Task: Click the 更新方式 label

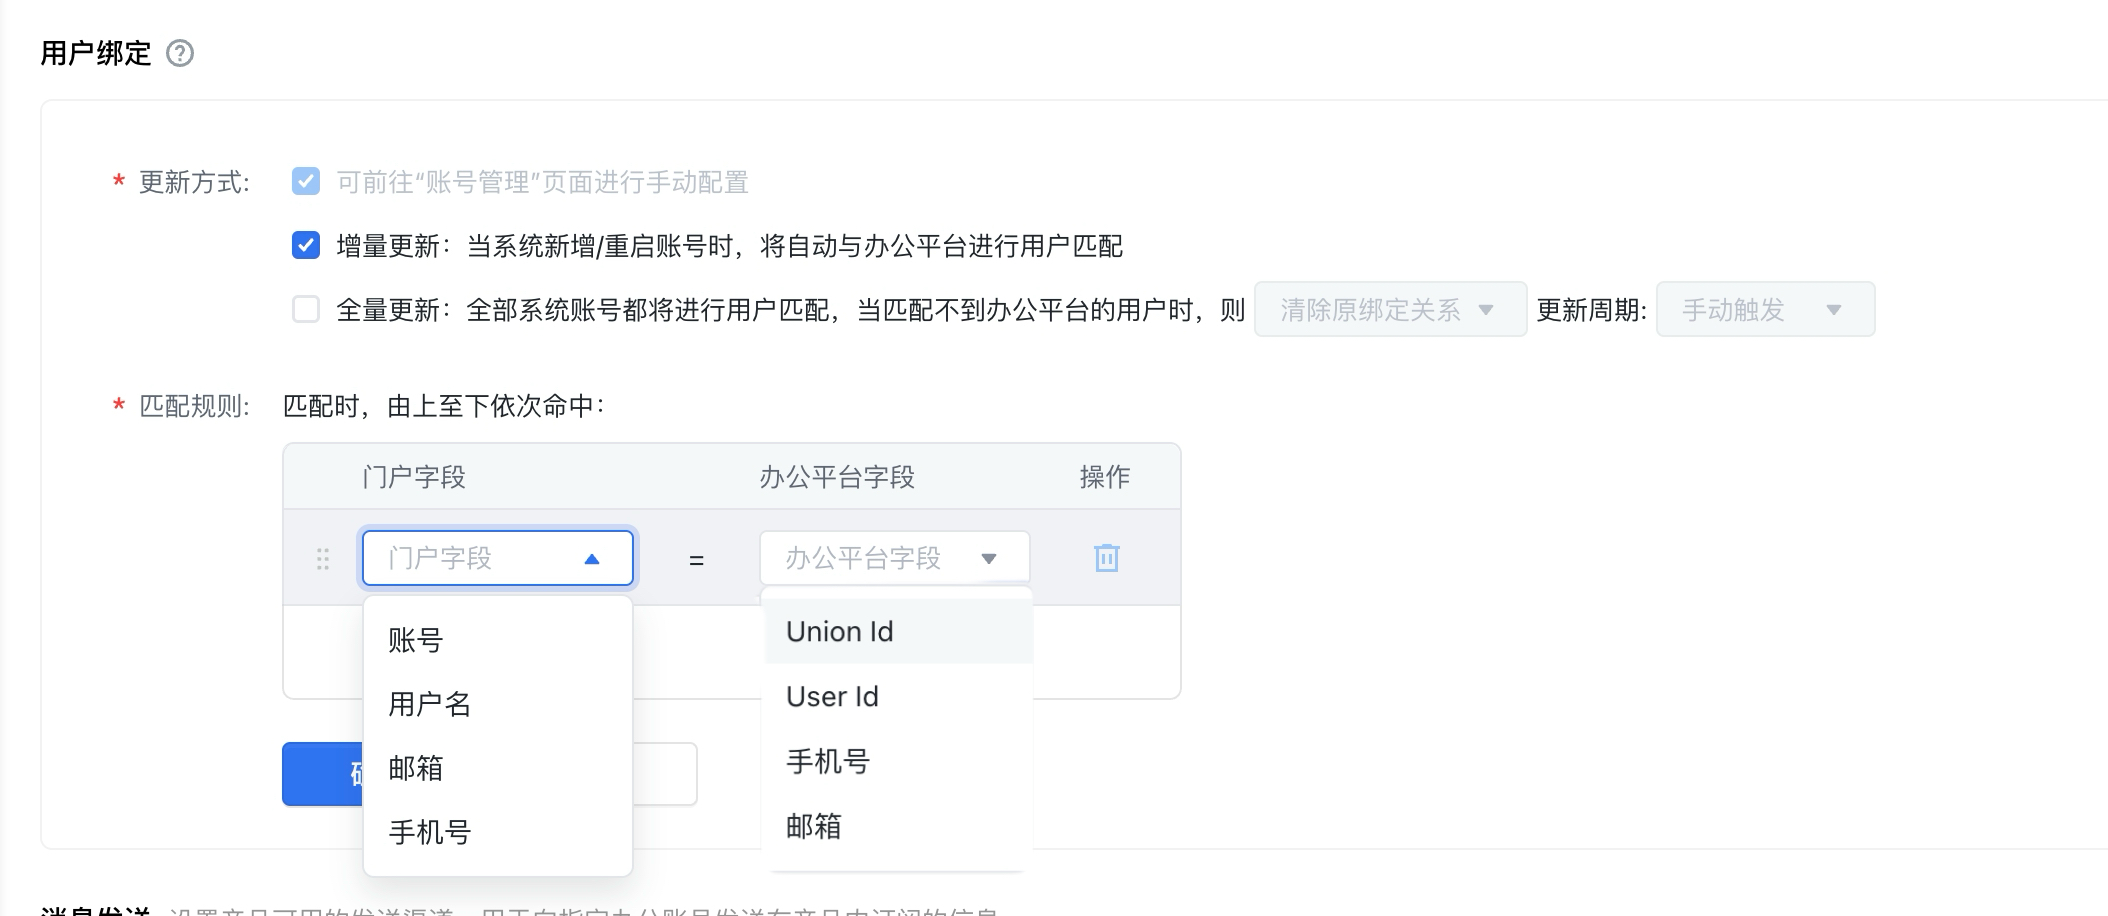Action: pyautogui.click(x=194, y=182)
